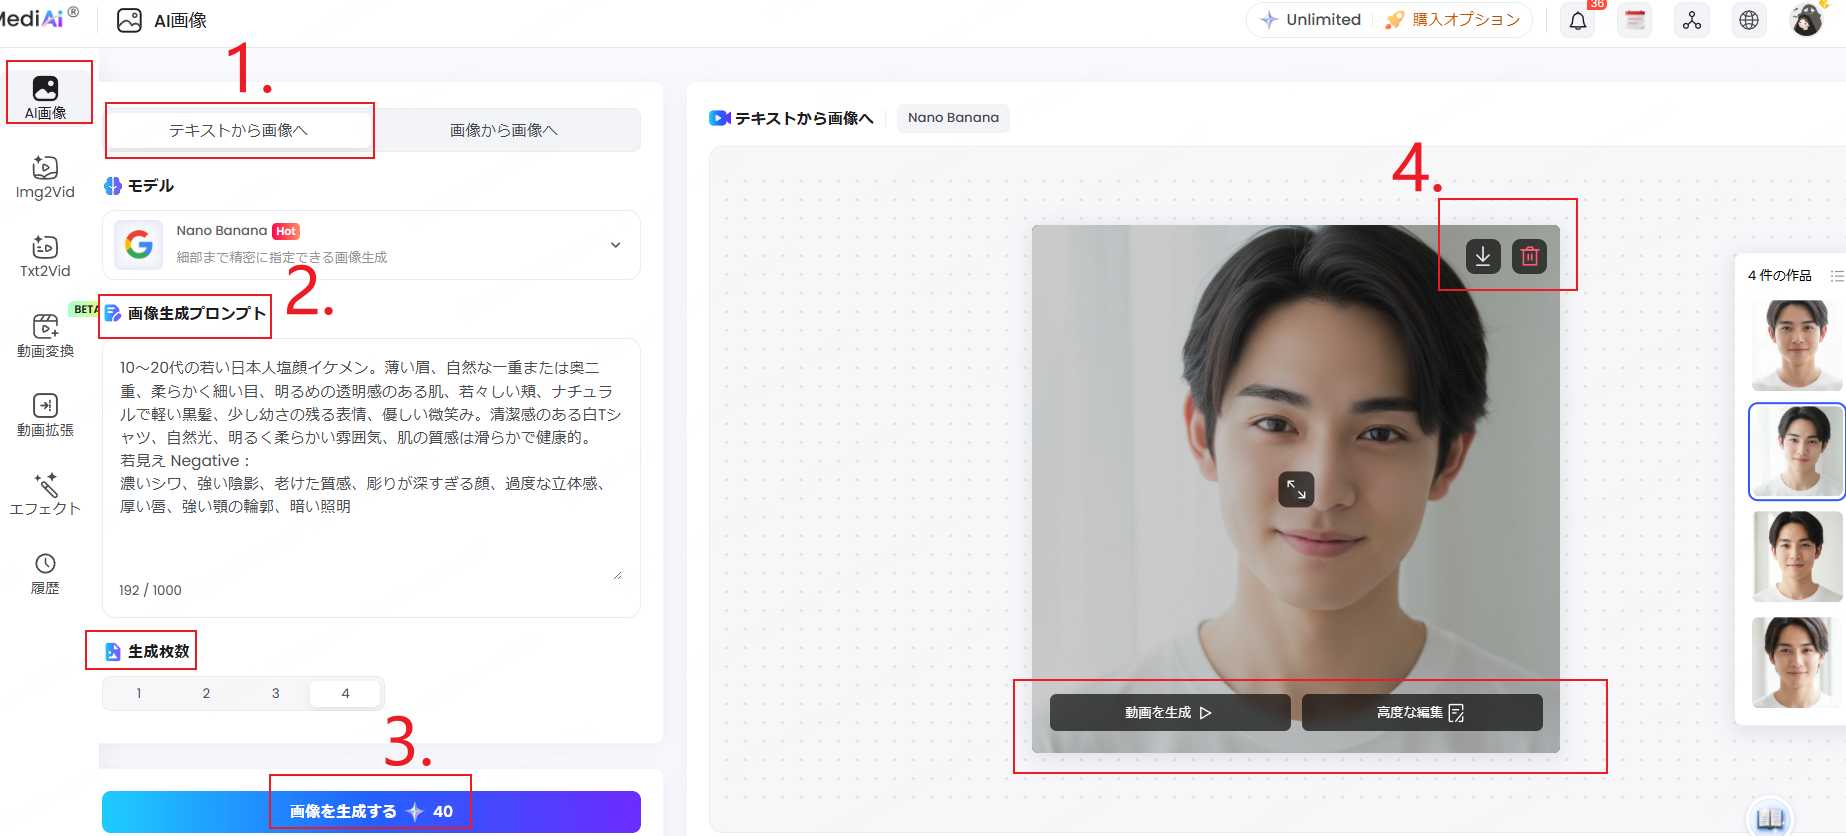
Task: Click the 画像生成プロンプト heading
Action: click(x=196, y=314)
